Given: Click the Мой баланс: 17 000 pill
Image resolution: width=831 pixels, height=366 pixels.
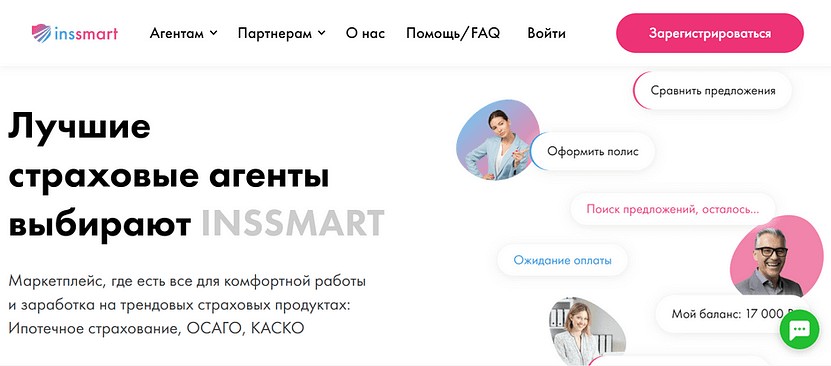Looking at the screenshot, I should click(734, 314).
